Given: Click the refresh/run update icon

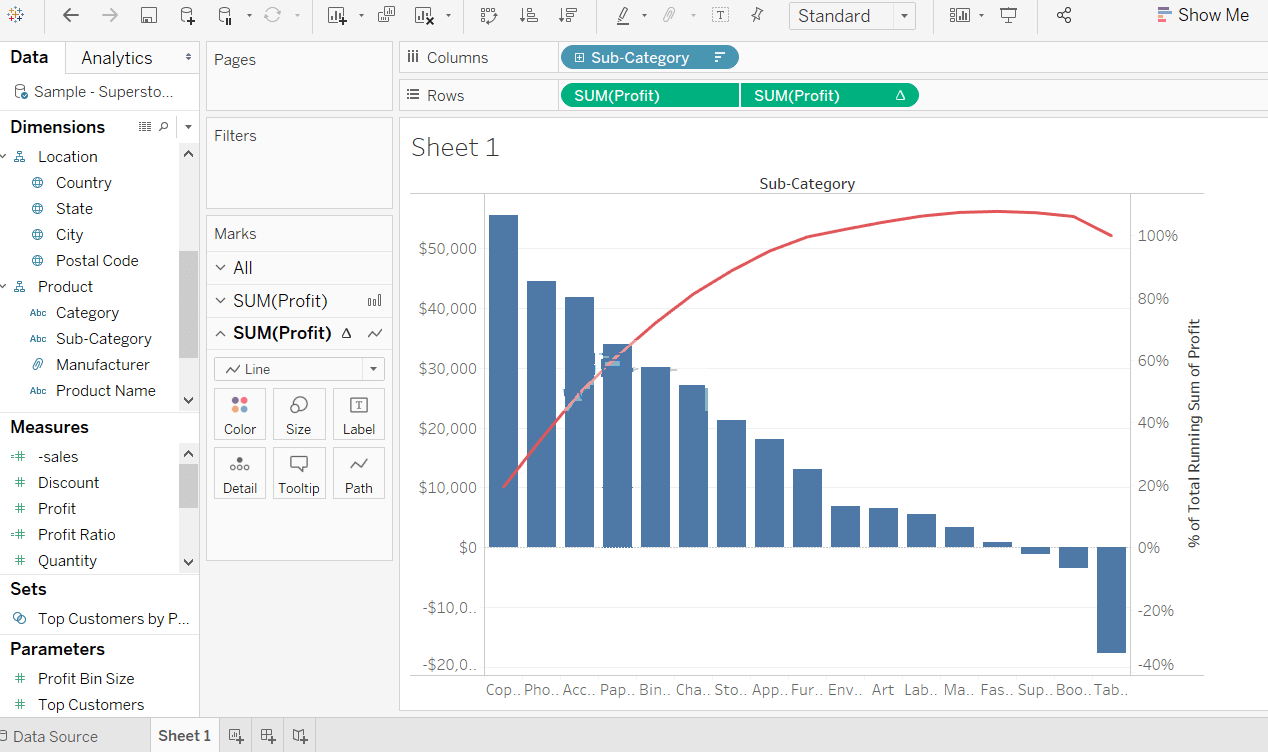Looking at the screenshot, I should (x=272, y=15).
